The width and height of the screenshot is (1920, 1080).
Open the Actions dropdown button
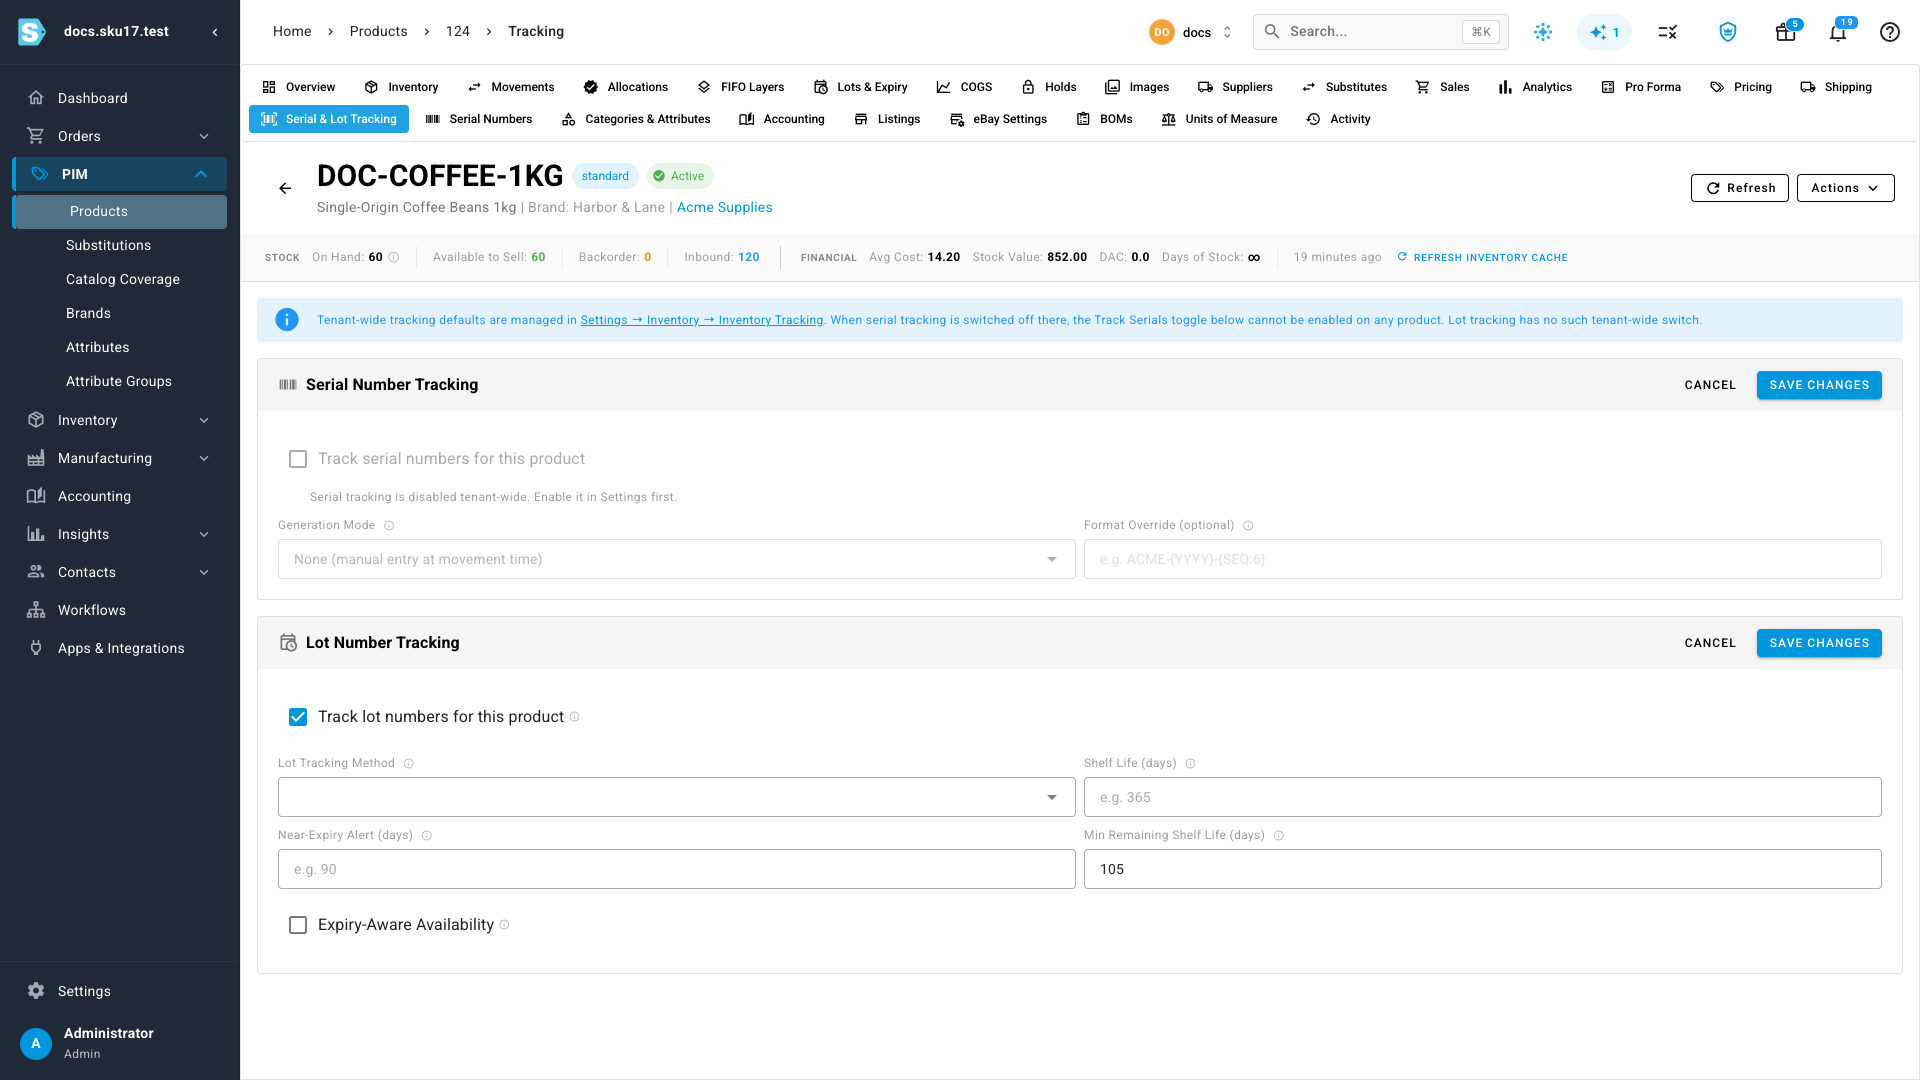pyautogui.click(x=1845, y=188)
